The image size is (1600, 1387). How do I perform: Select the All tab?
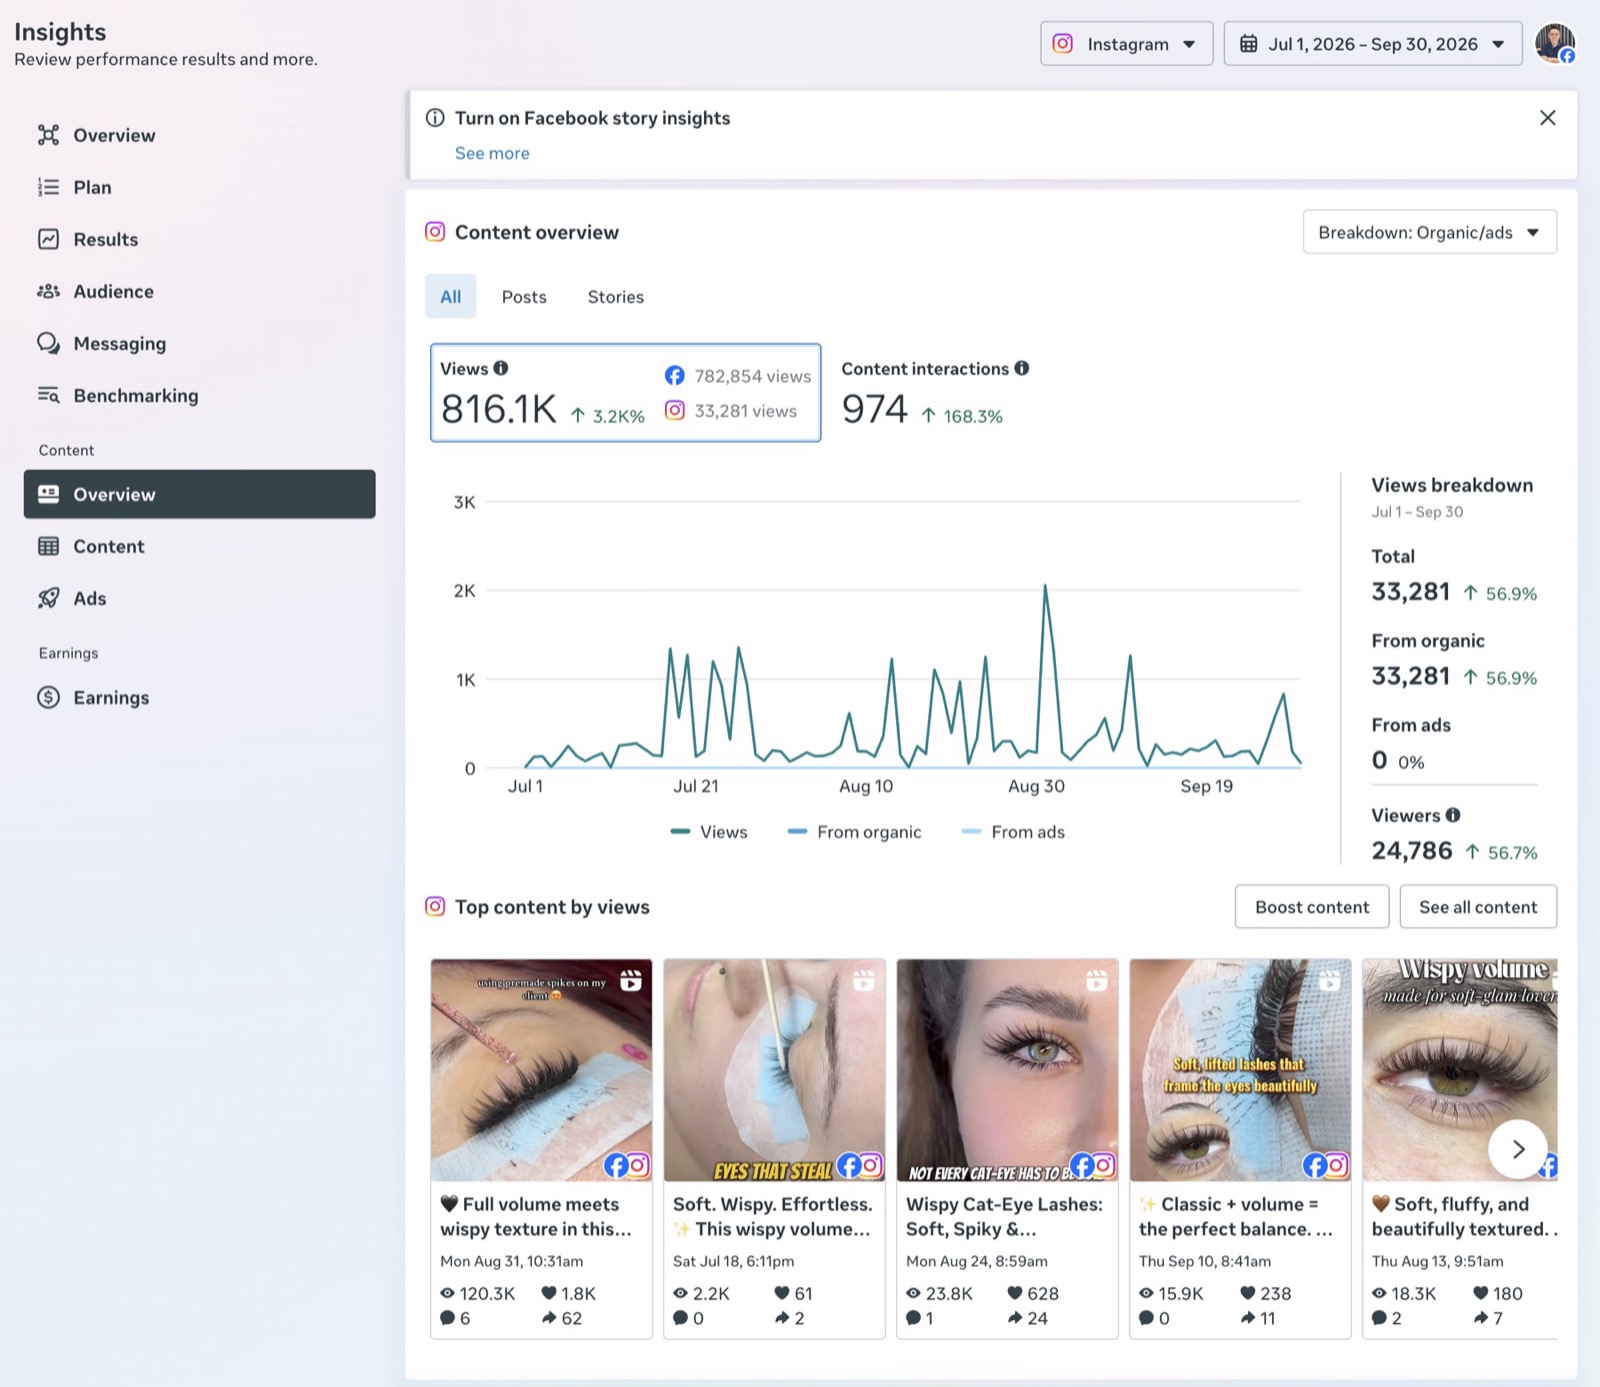point(451,297)
